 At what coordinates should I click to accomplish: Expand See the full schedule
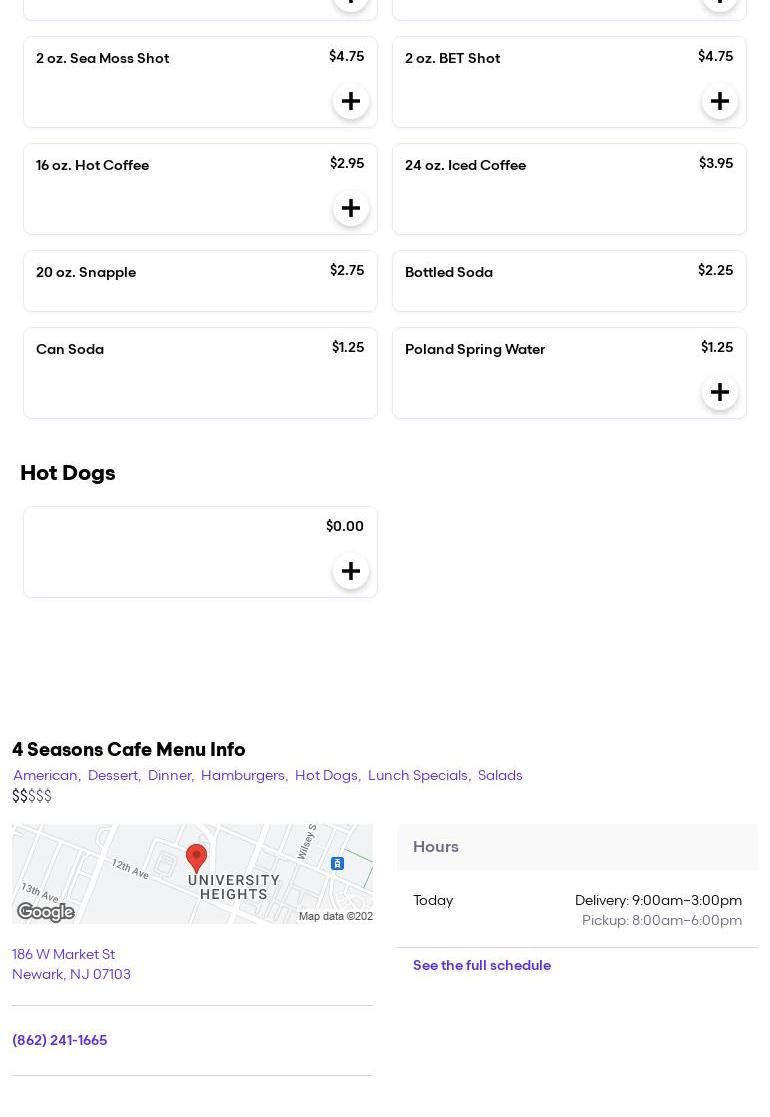[x=481, y=965]
